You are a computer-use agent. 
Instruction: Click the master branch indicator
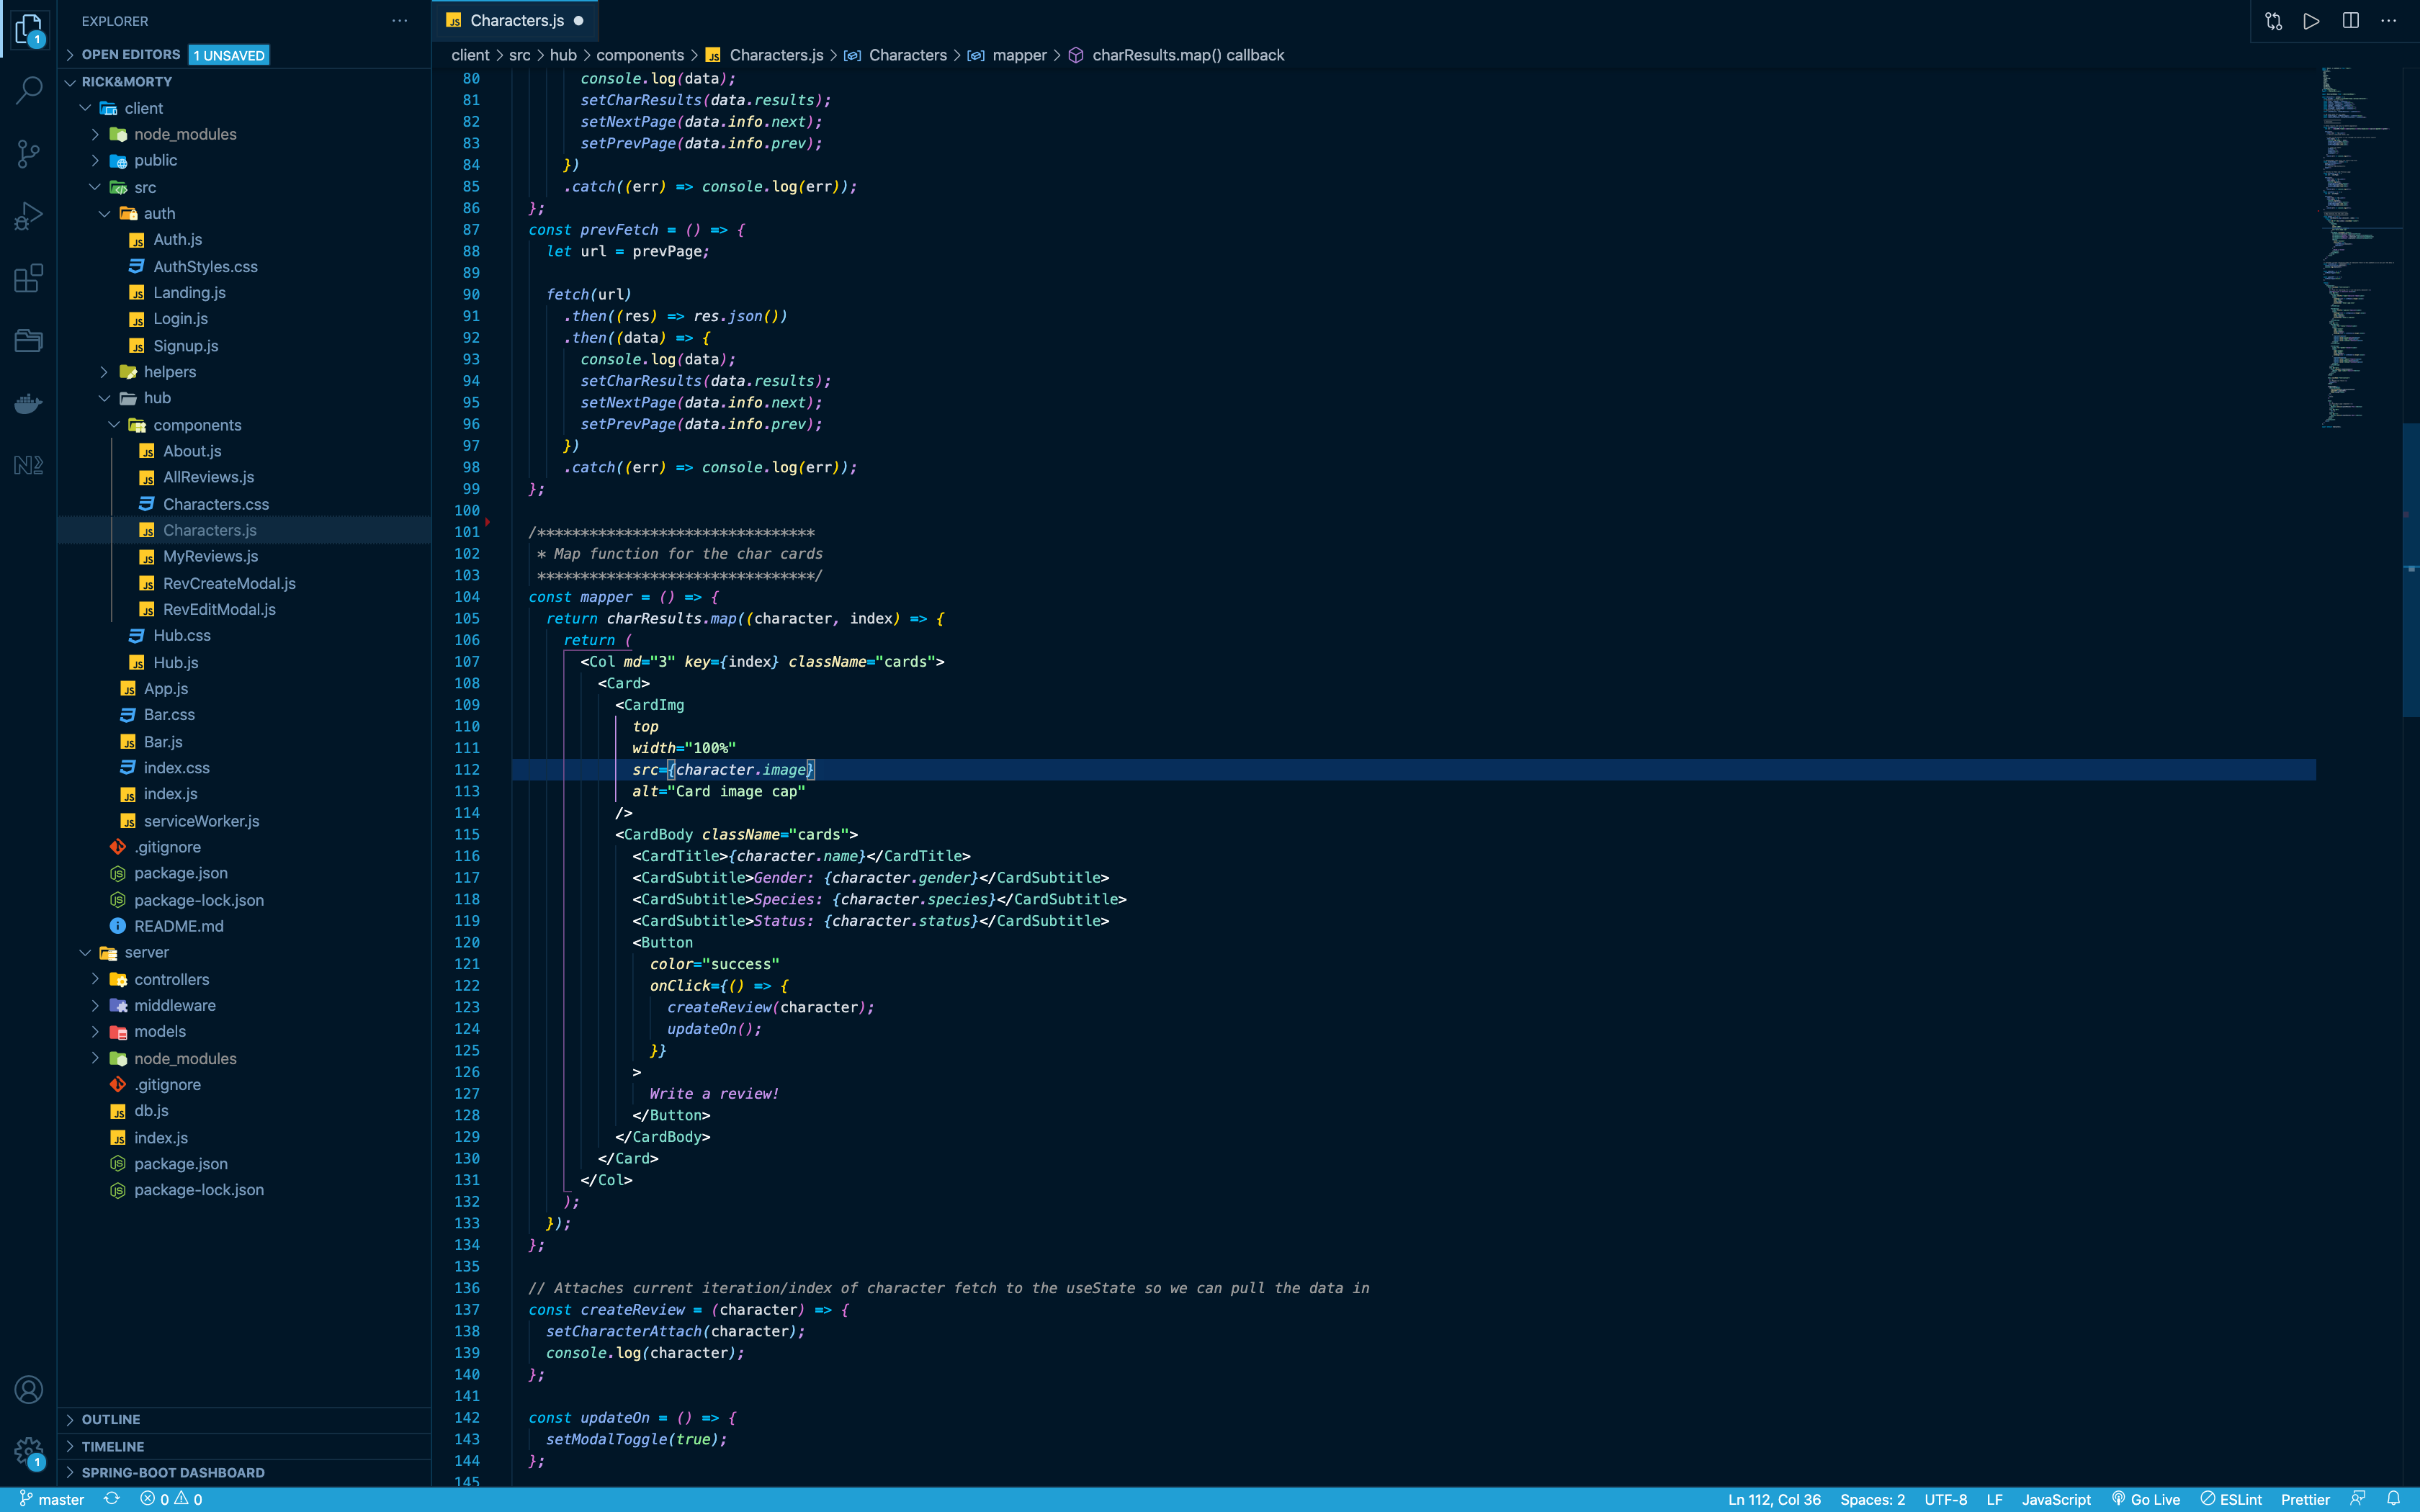[52, 1499]
